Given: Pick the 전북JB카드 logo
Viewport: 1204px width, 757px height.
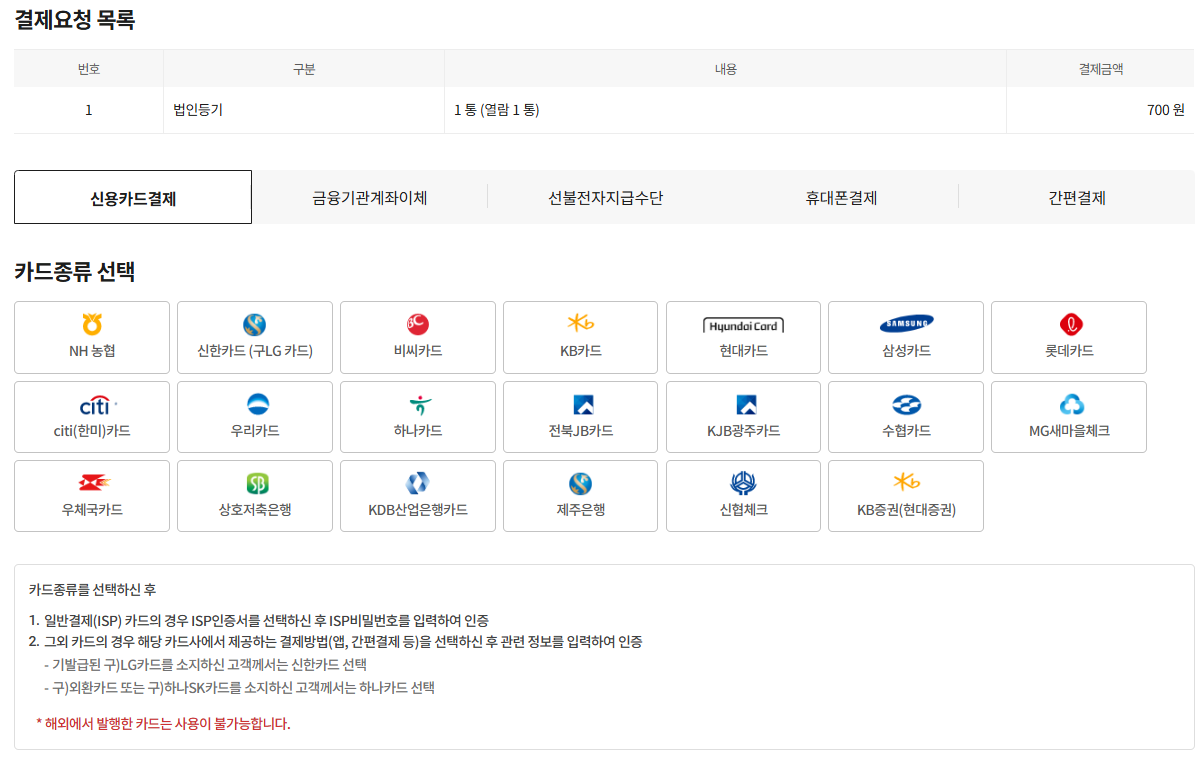Looking at the screenshot, I should point(583,405).
